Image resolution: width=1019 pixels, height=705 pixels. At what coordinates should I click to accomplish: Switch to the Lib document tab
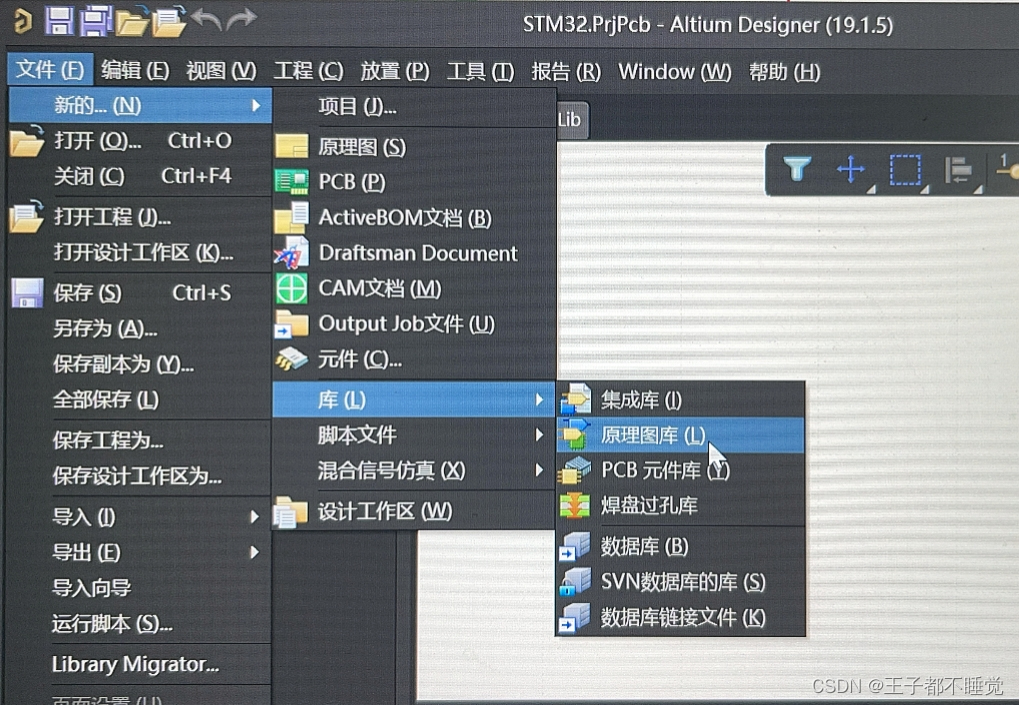(x=572, y=120)
